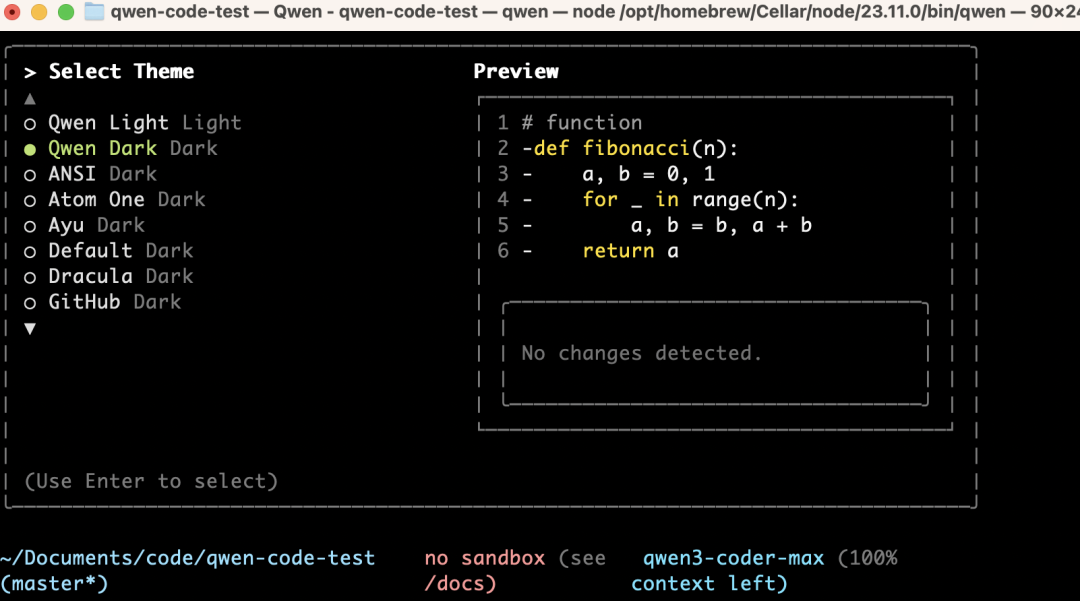Click the 'no sandbox' status text
The image size is (1080, 601).
485,558
